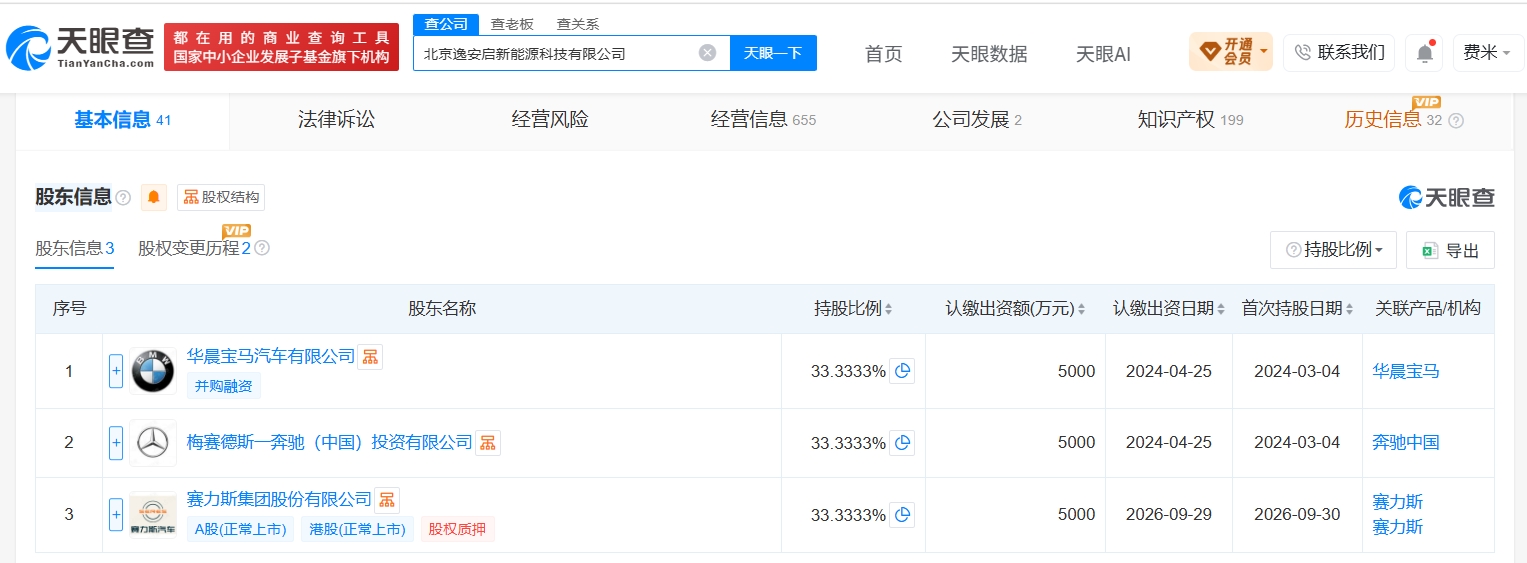
Task: Click the 赛力斯汽车 logo thumbnail
Action: coord(153,515)
